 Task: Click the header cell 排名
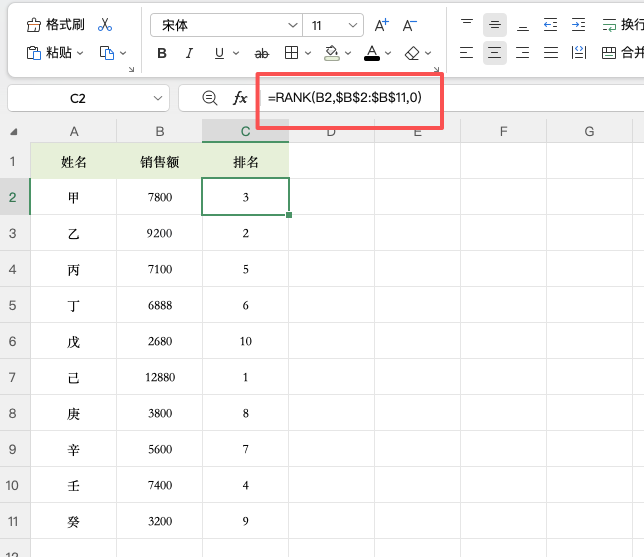point(246,161)
